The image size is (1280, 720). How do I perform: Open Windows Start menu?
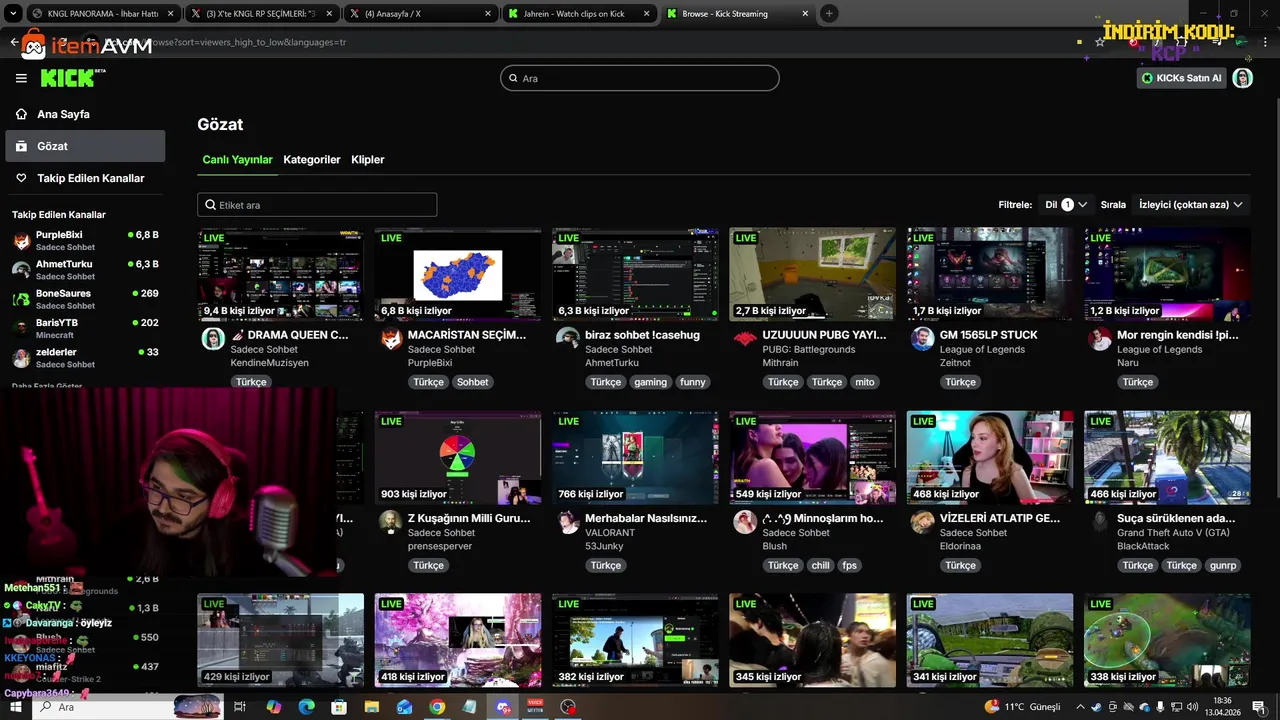15,707
